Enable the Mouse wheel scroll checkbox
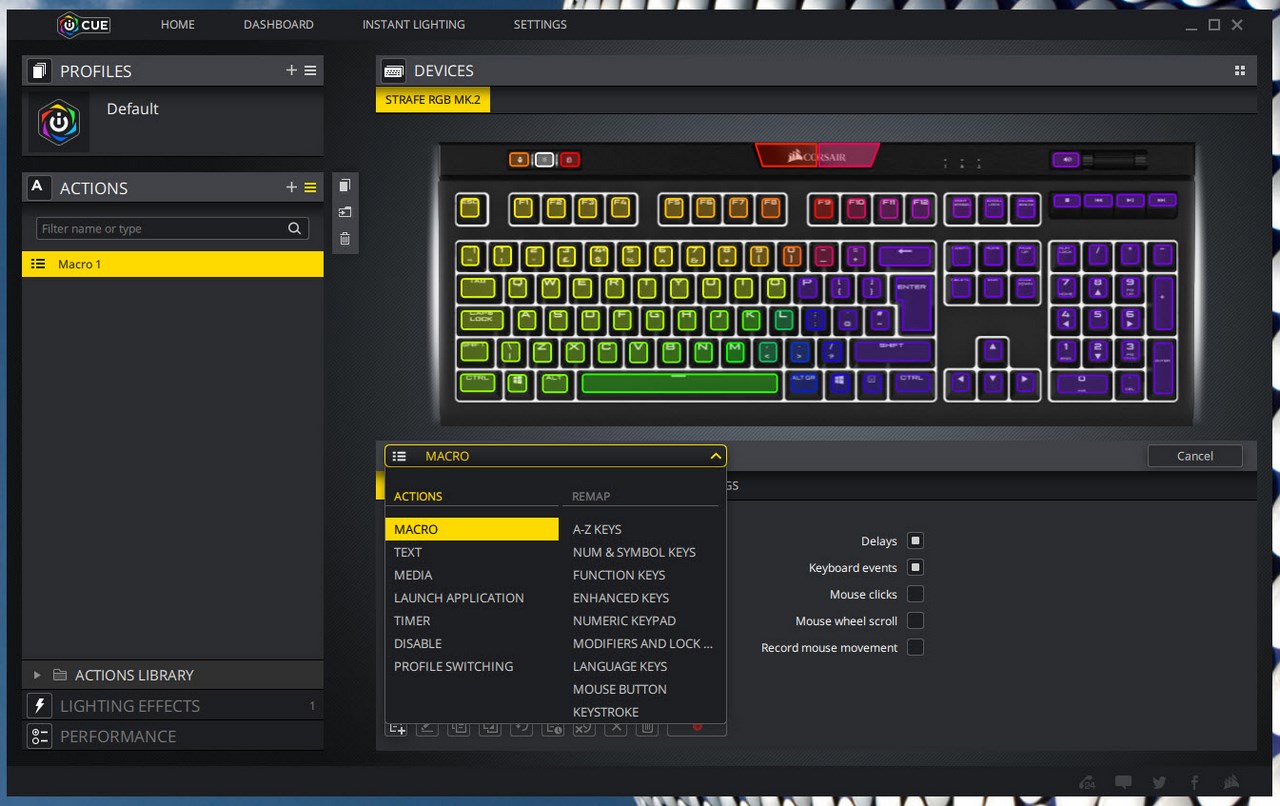Screen dimensions: 1280x806 pos(915,621)
